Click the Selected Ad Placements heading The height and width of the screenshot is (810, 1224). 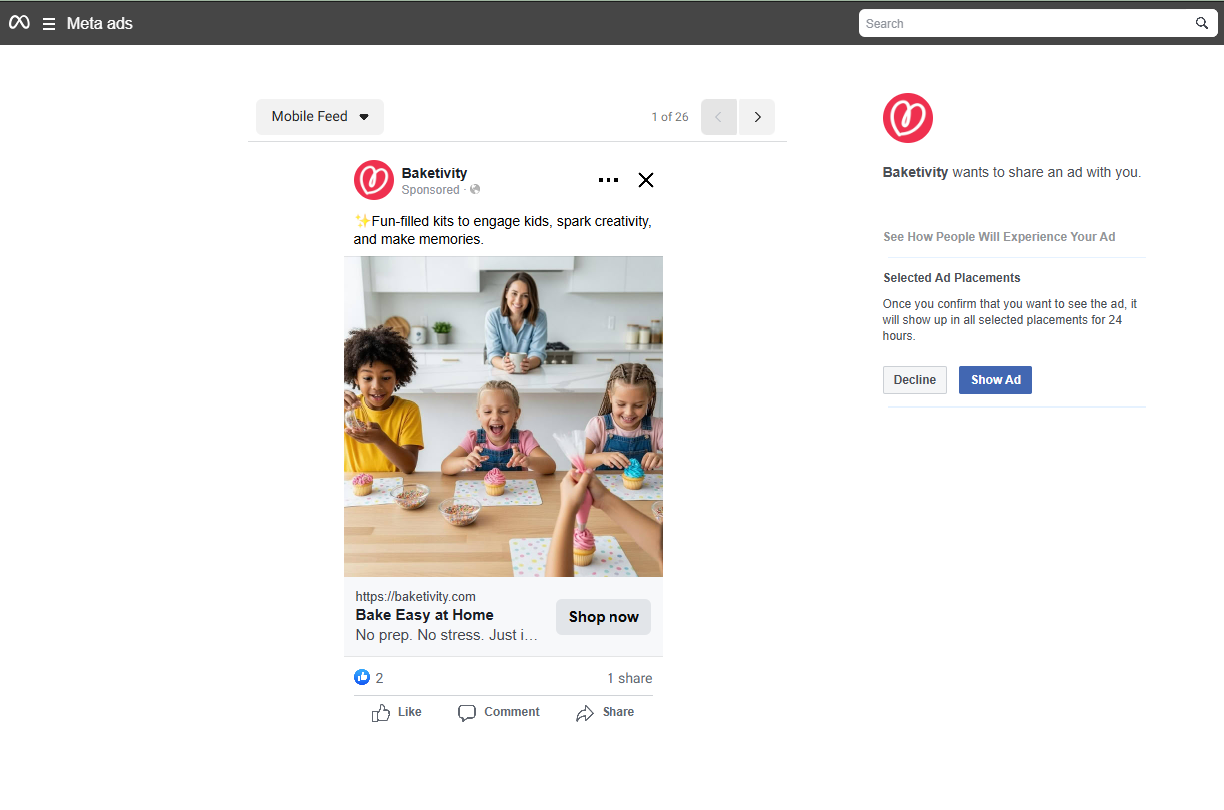point(951,278)
